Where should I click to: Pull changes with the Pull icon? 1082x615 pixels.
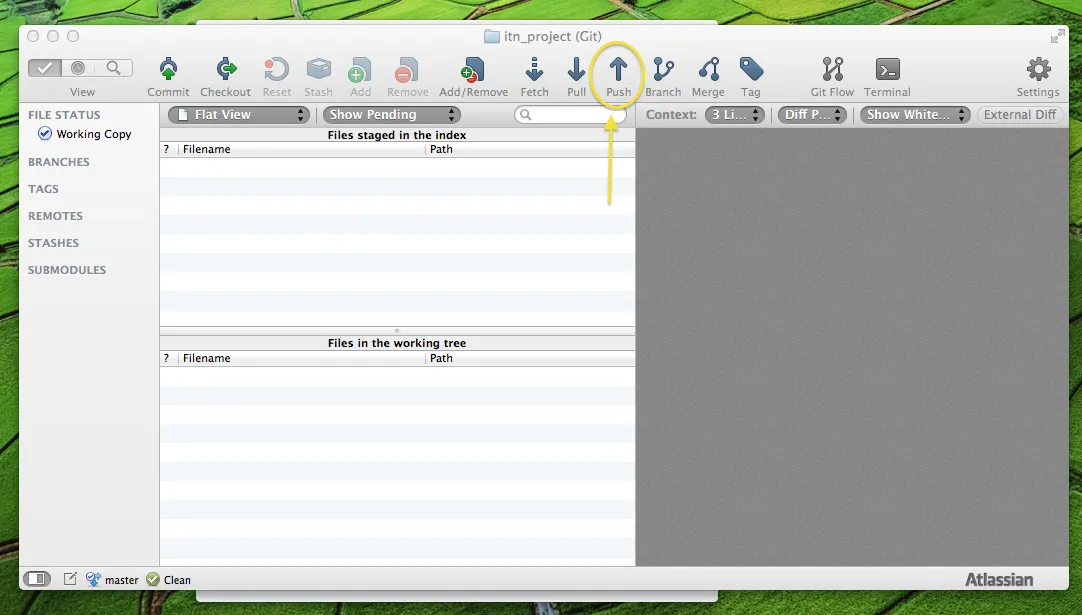click(x=576, y=70)
